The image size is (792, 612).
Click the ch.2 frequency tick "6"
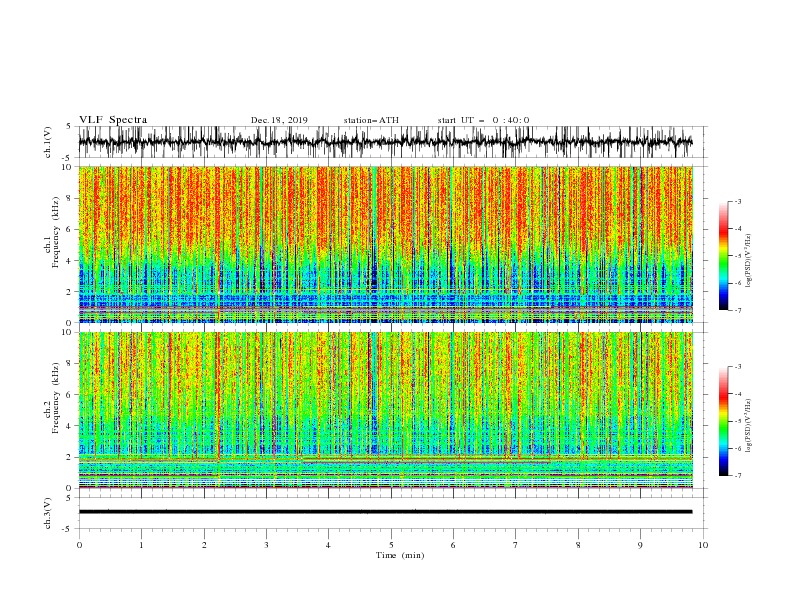70,395
